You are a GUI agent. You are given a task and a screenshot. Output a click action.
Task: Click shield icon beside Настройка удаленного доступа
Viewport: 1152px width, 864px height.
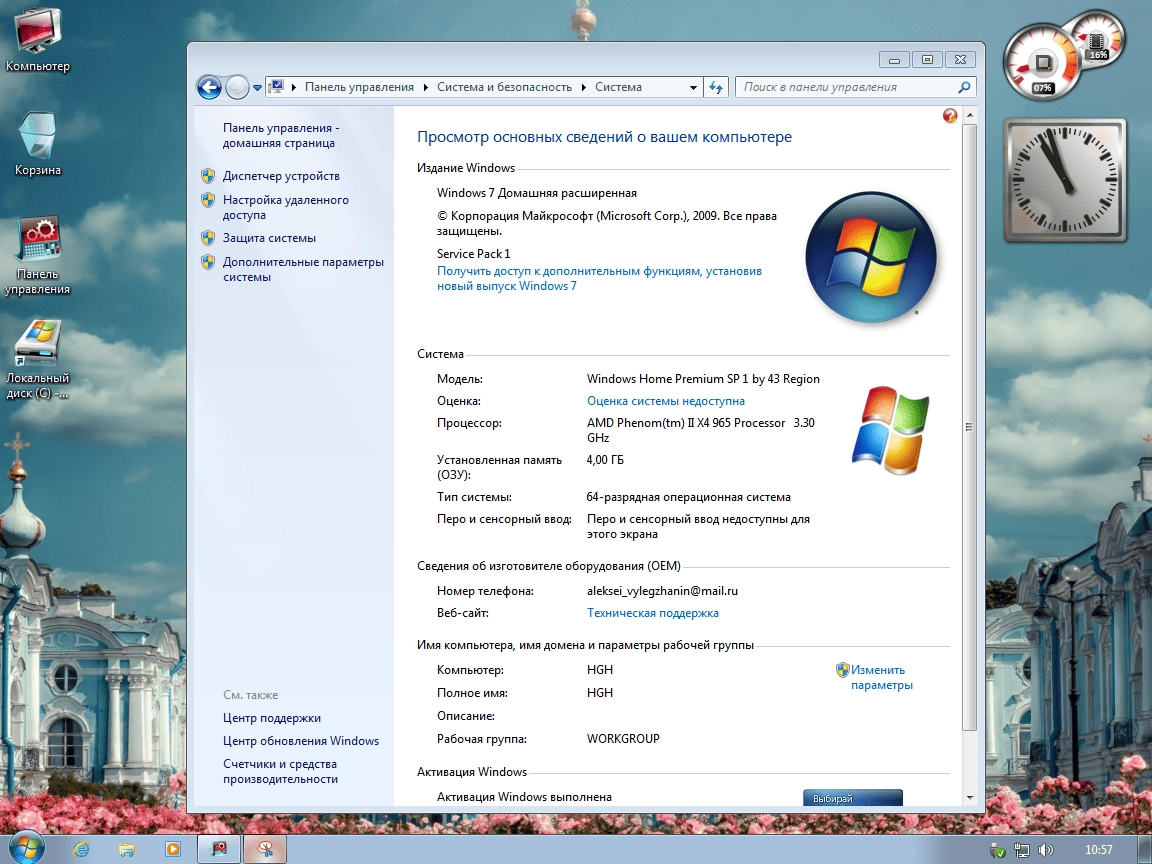point(208,200)
